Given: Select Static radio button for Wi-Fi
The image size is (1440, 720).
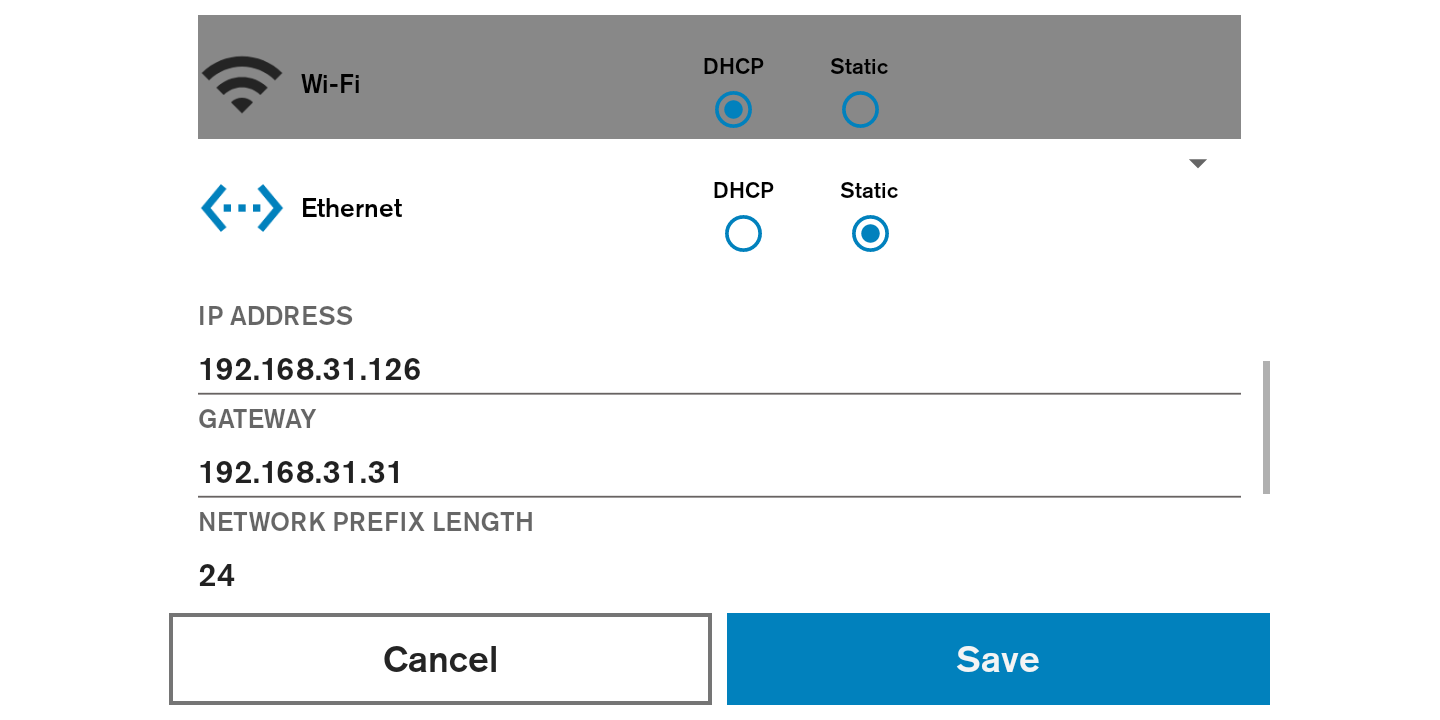Looking at the screenshot, I should (860, 109).
